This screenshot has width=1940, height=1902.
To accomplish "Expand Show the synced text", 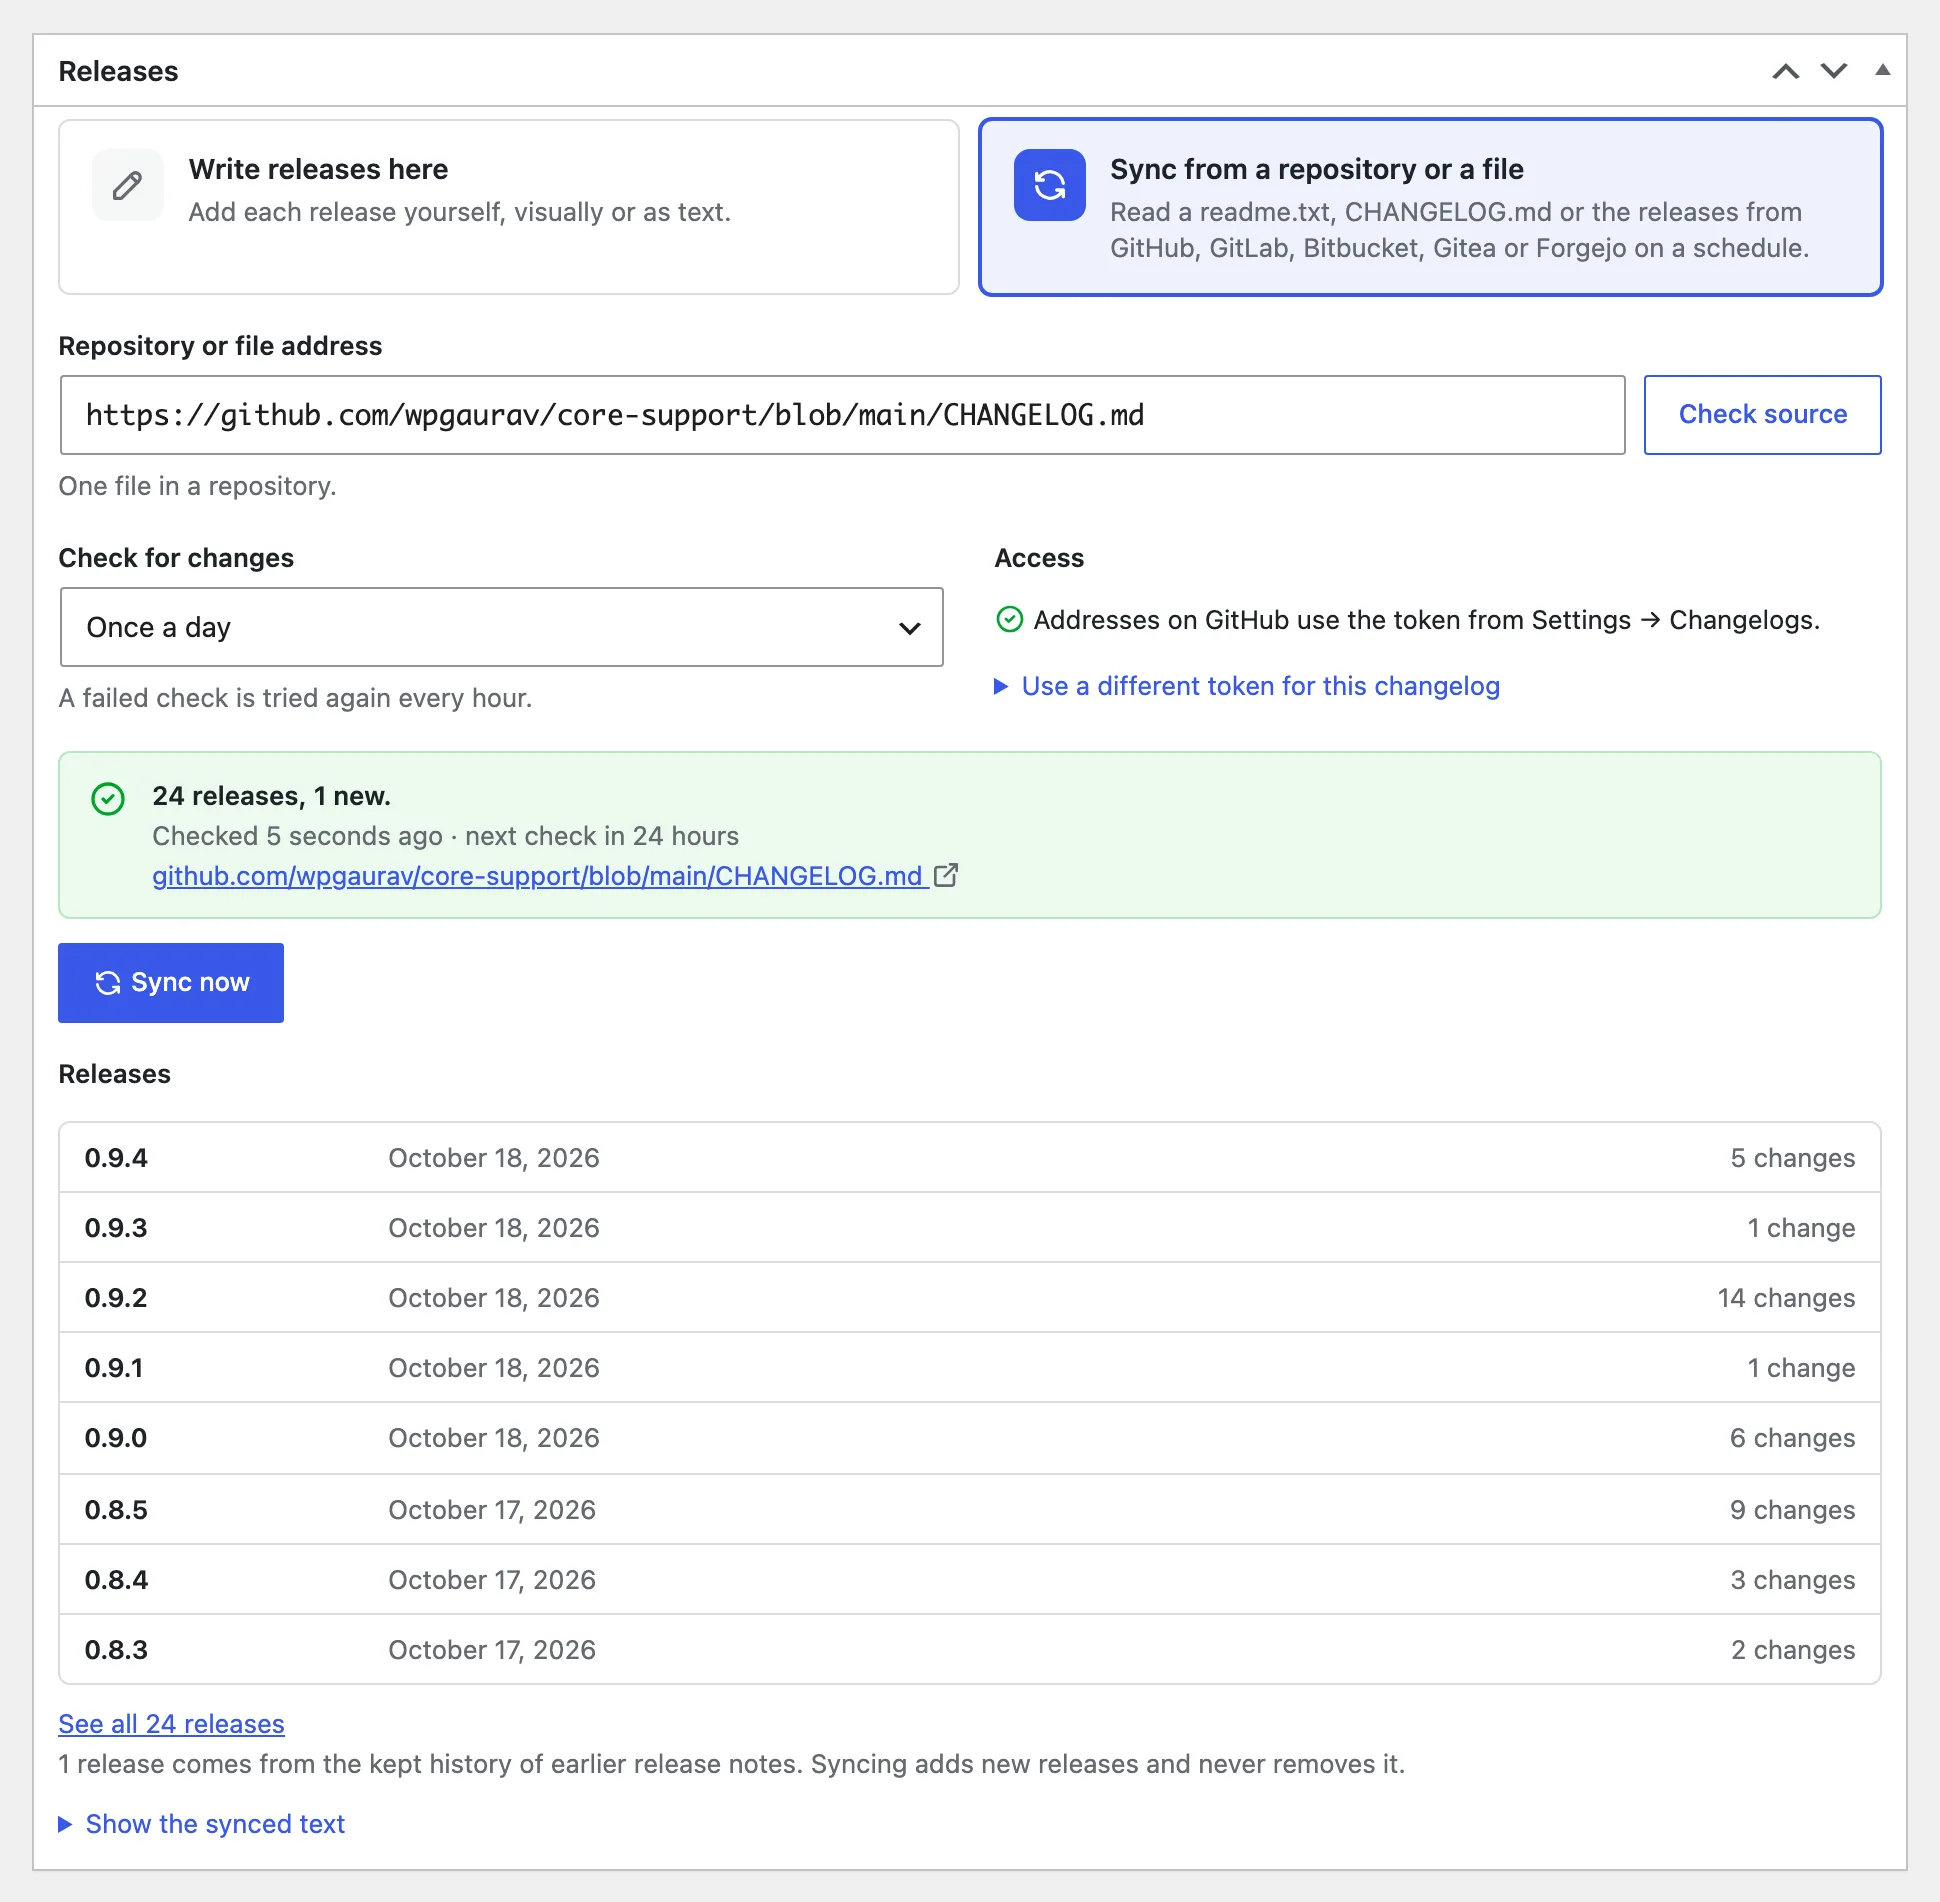I will point(202,1824).
